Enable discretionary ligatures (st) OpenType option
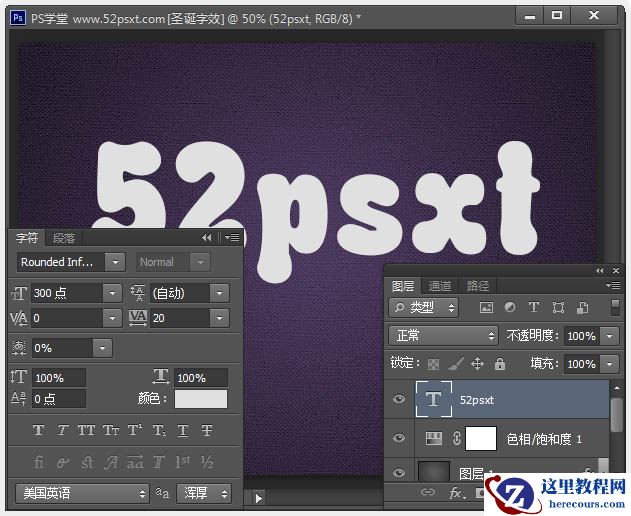631x516 pixels. pos(87,462)
